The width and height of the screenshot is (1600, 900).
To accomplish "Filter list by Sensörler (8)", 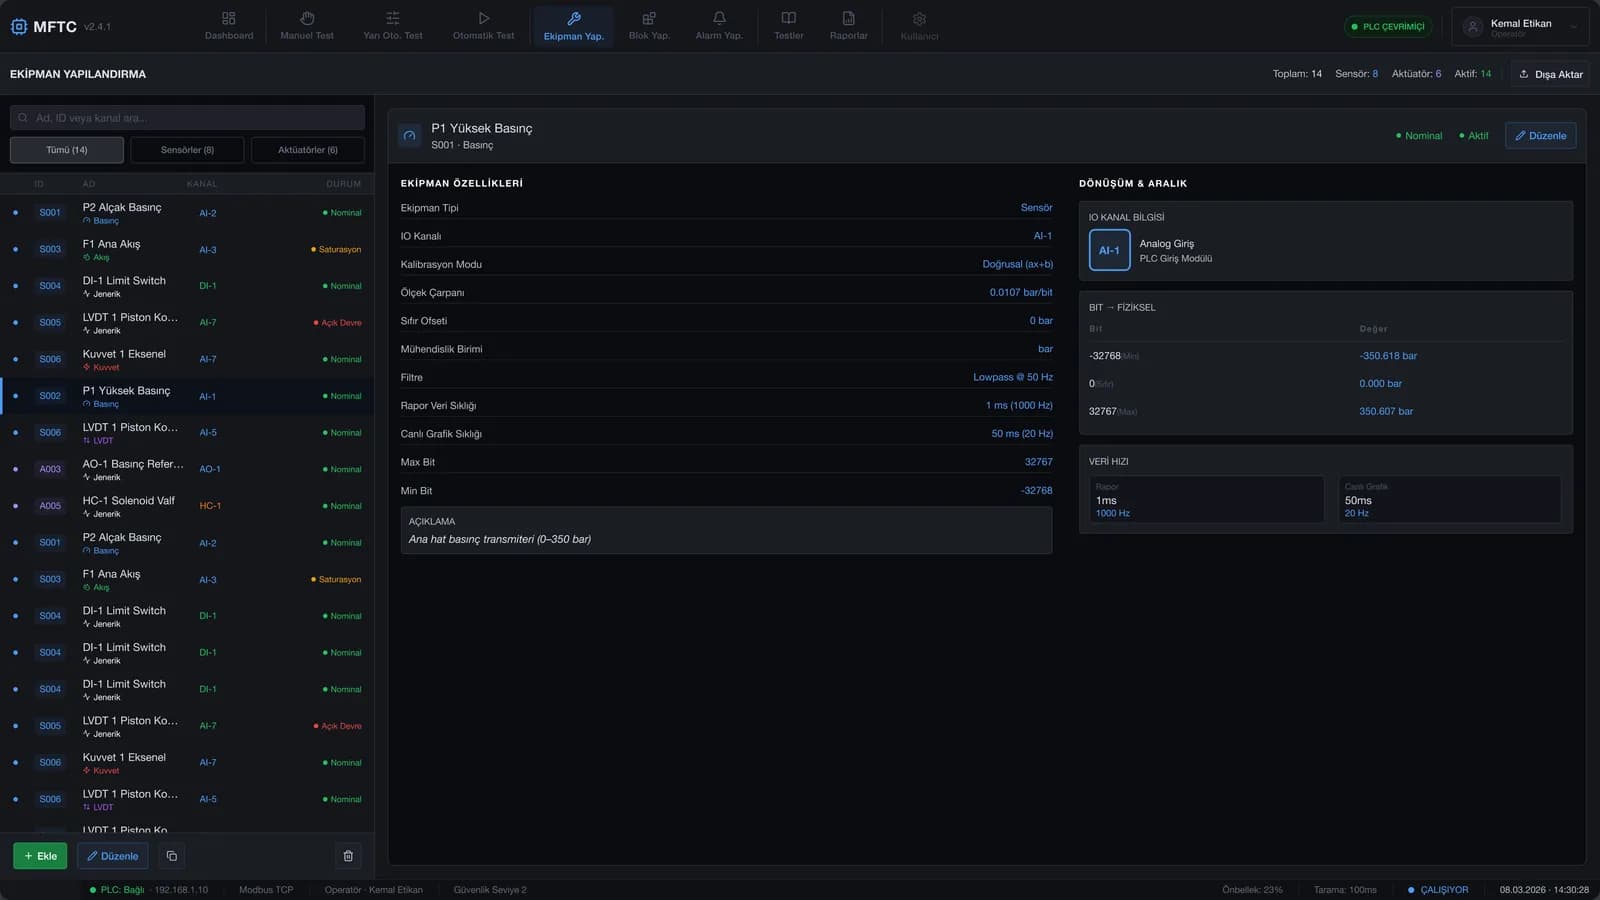I will coord(187,150).
